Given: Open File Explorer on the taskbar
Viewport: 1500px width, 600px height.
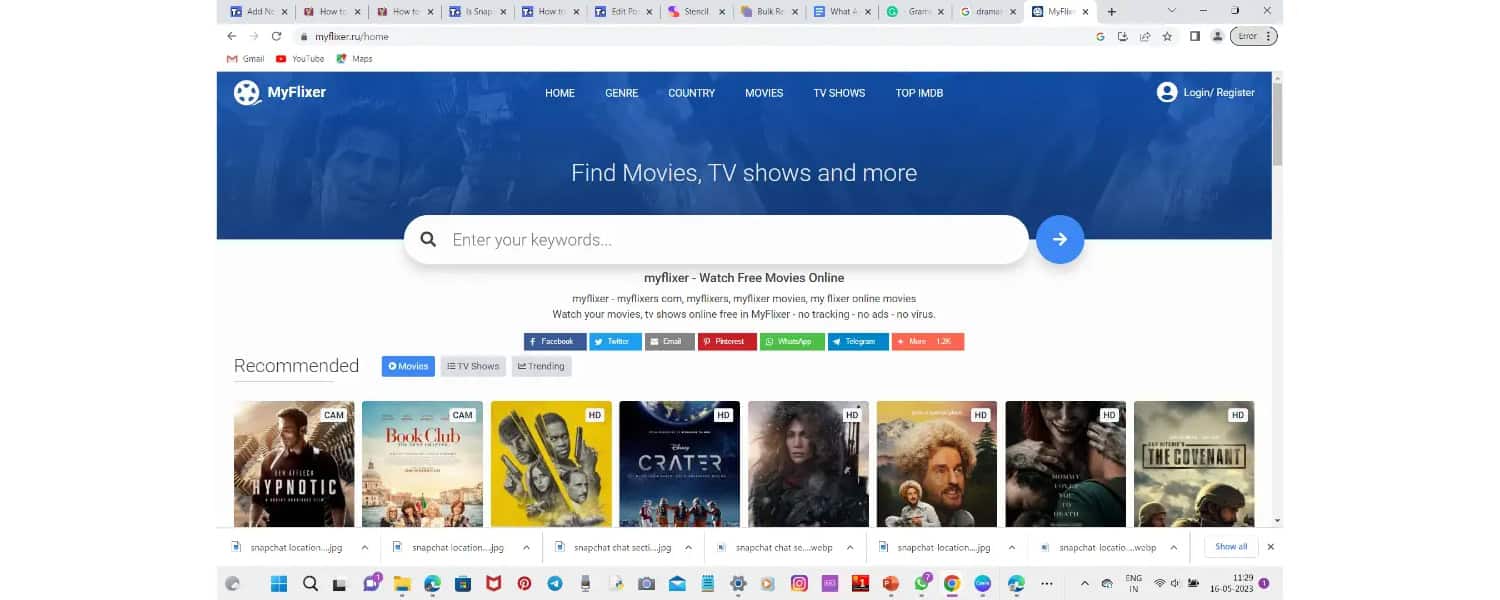Looking at the screenshot, I should (x=402, y=583).
